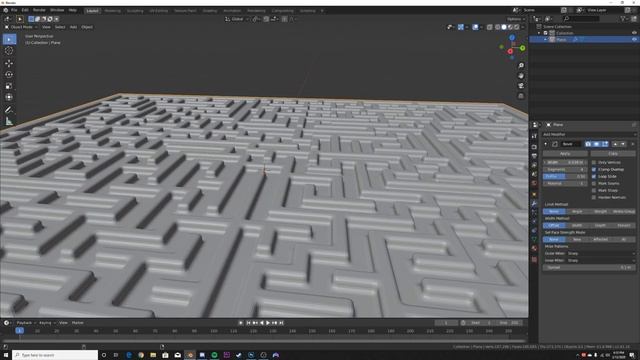This screenshot has height=360, width=640.
Task: Select the Rotate tool
Action: coord(9,75)
